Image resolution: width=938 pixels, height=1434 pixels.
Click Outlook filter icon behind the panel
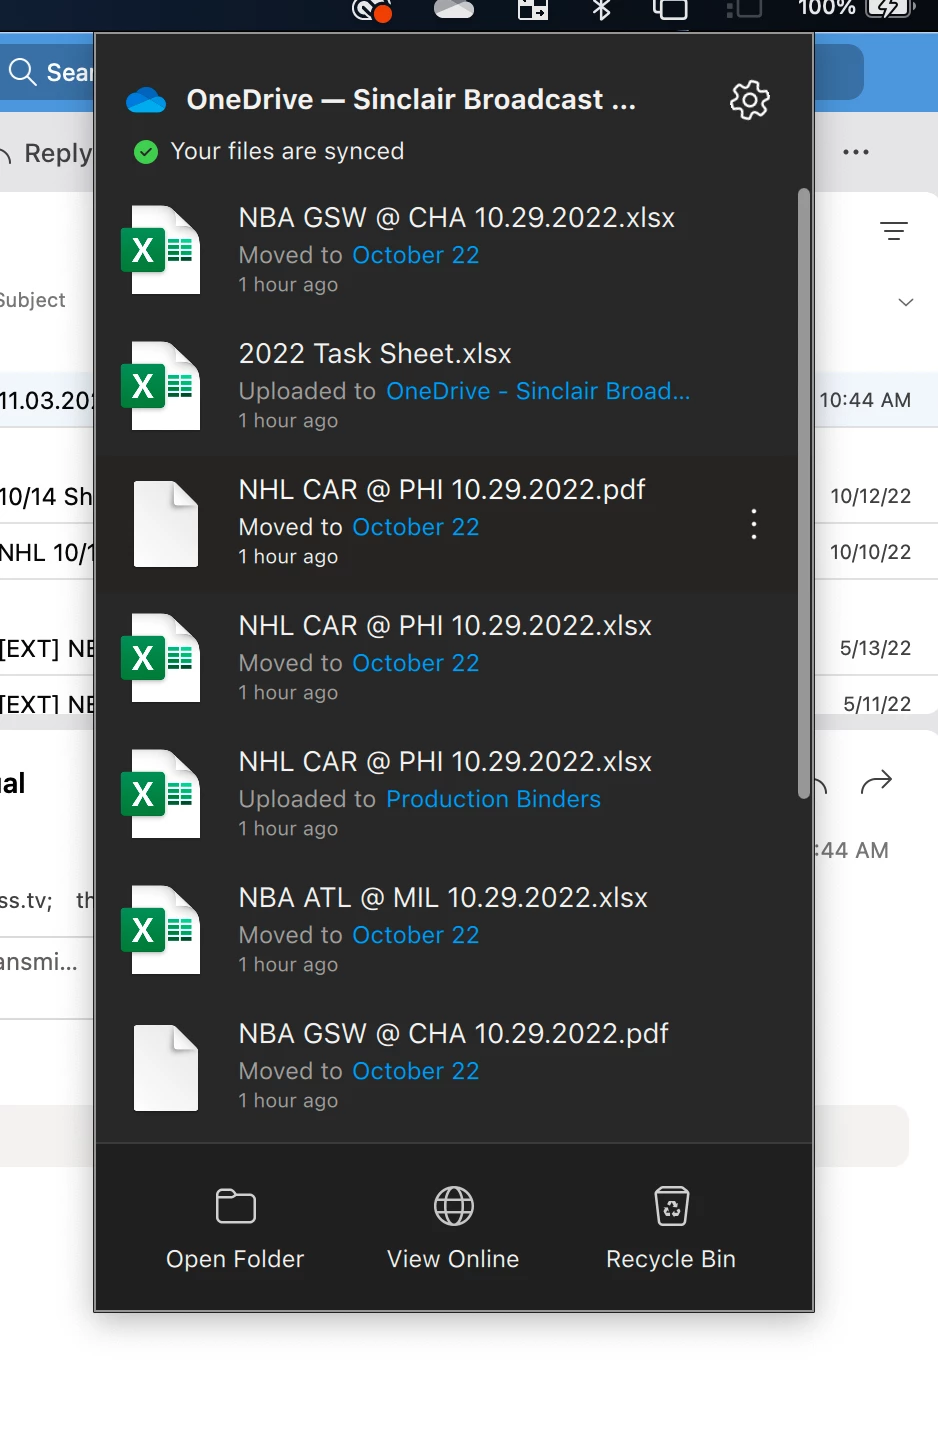(x=894, y=231)
